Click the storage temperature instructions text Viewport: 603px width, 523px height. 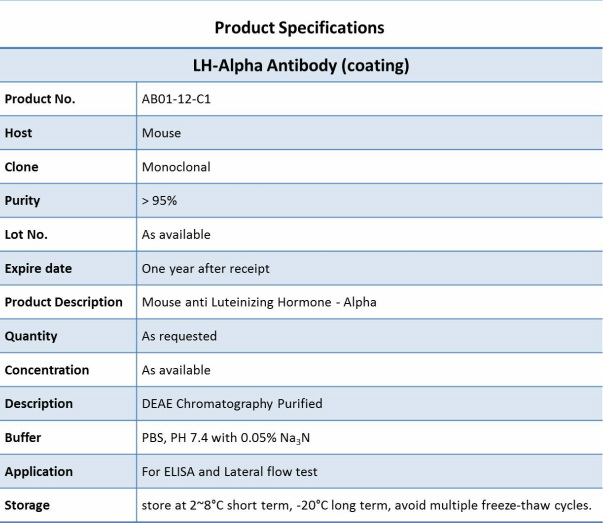tap(366, 505)
